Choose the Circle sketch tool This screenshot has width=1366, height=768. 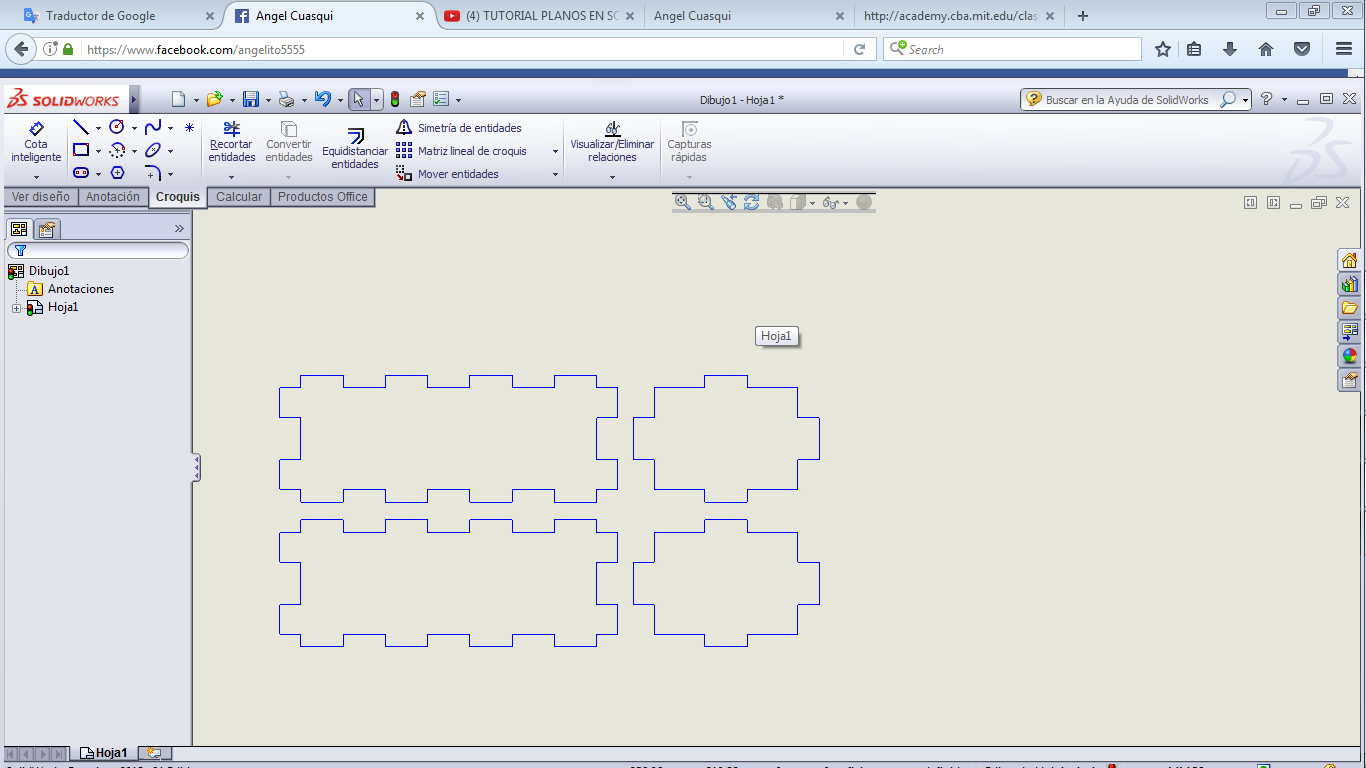pyautogui.click(x=117, y=127)
